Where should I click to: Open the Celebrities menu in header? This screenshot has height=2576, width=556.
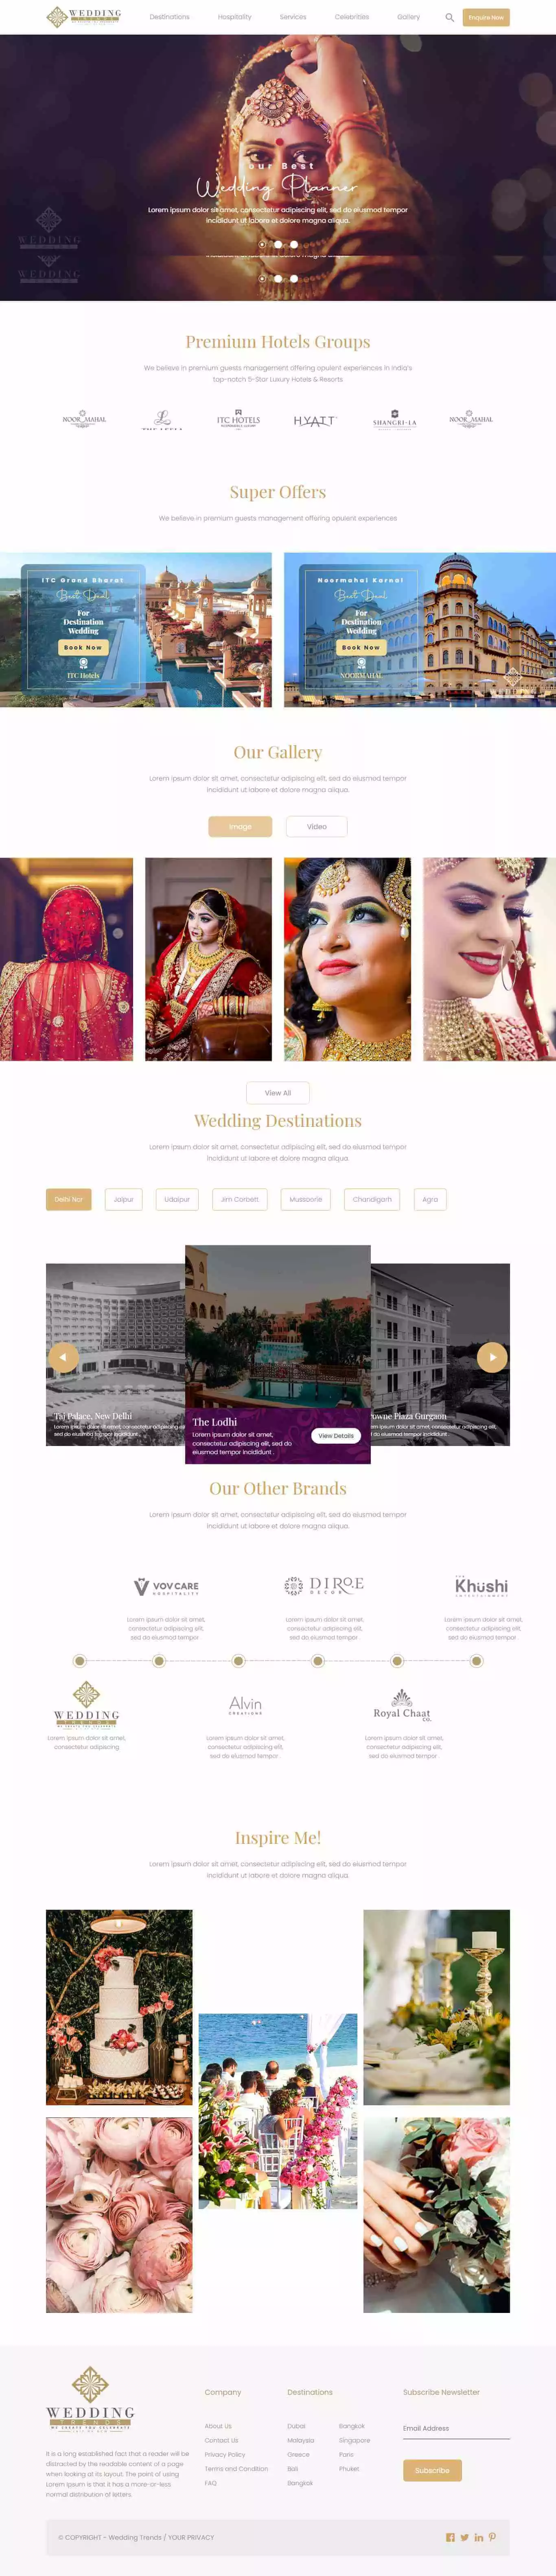(x=352, y=17)
